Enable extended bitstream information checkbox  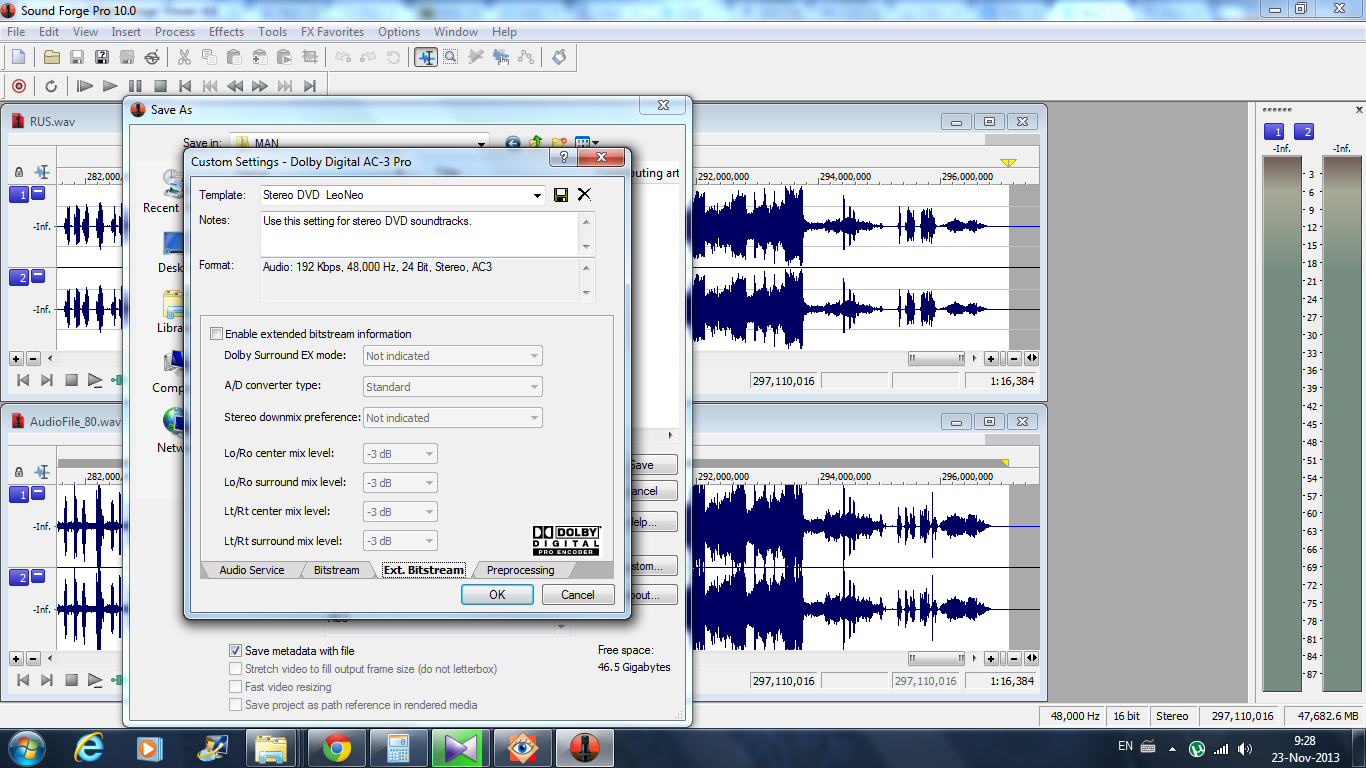[x=216, y=334]
